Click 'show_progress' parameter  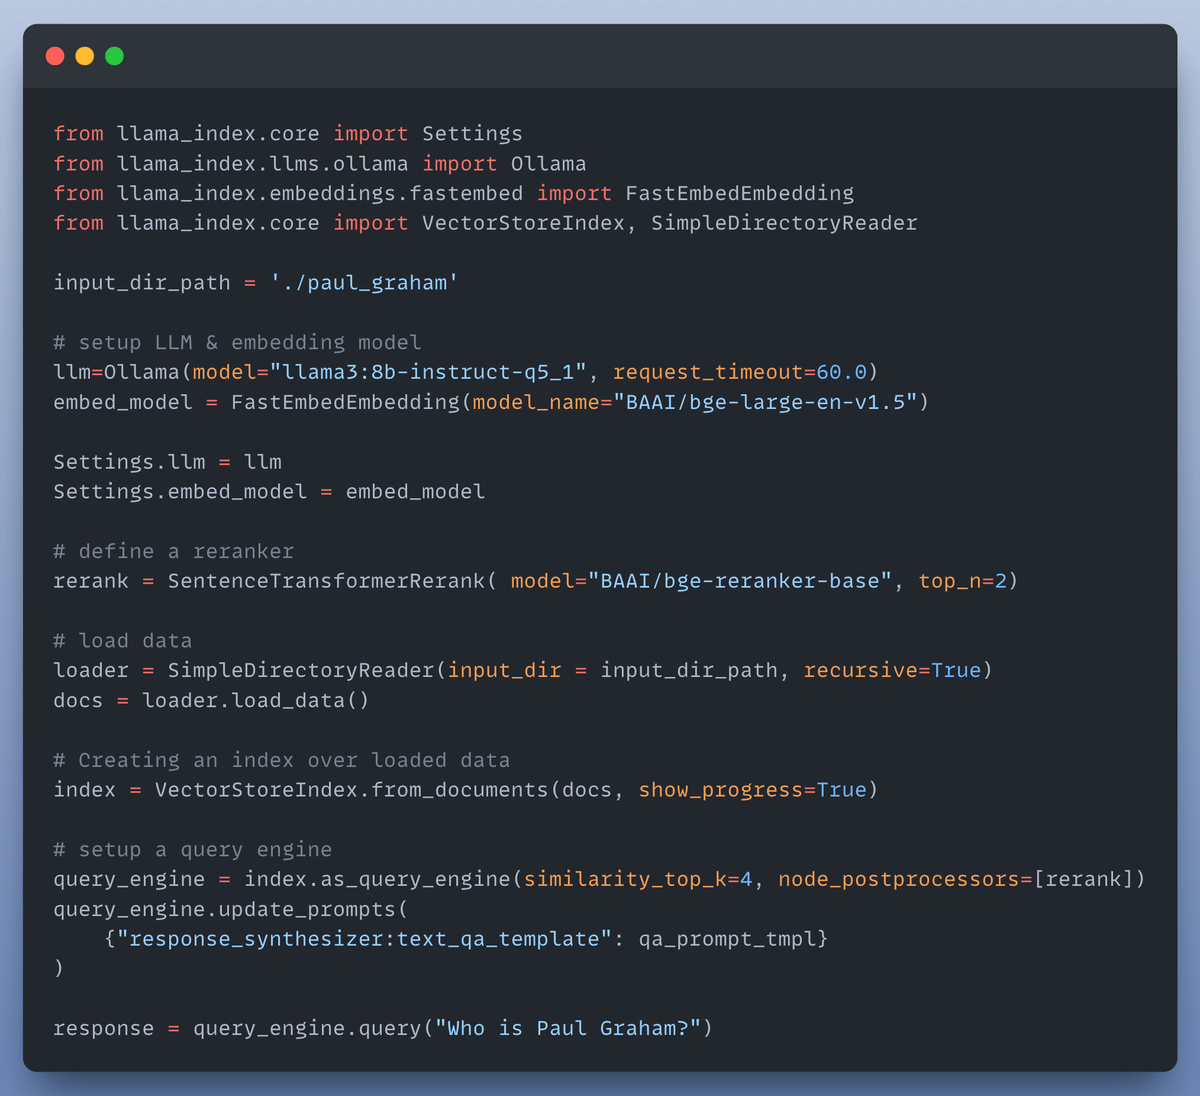coord(721,790)
